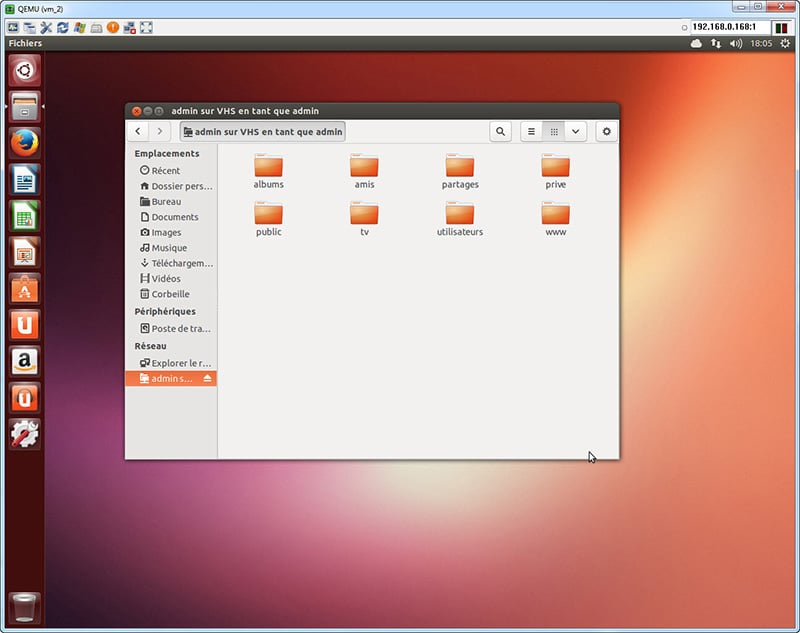
Task: Select the admin share sidebar entry
Action: click(x=171, y=378)
